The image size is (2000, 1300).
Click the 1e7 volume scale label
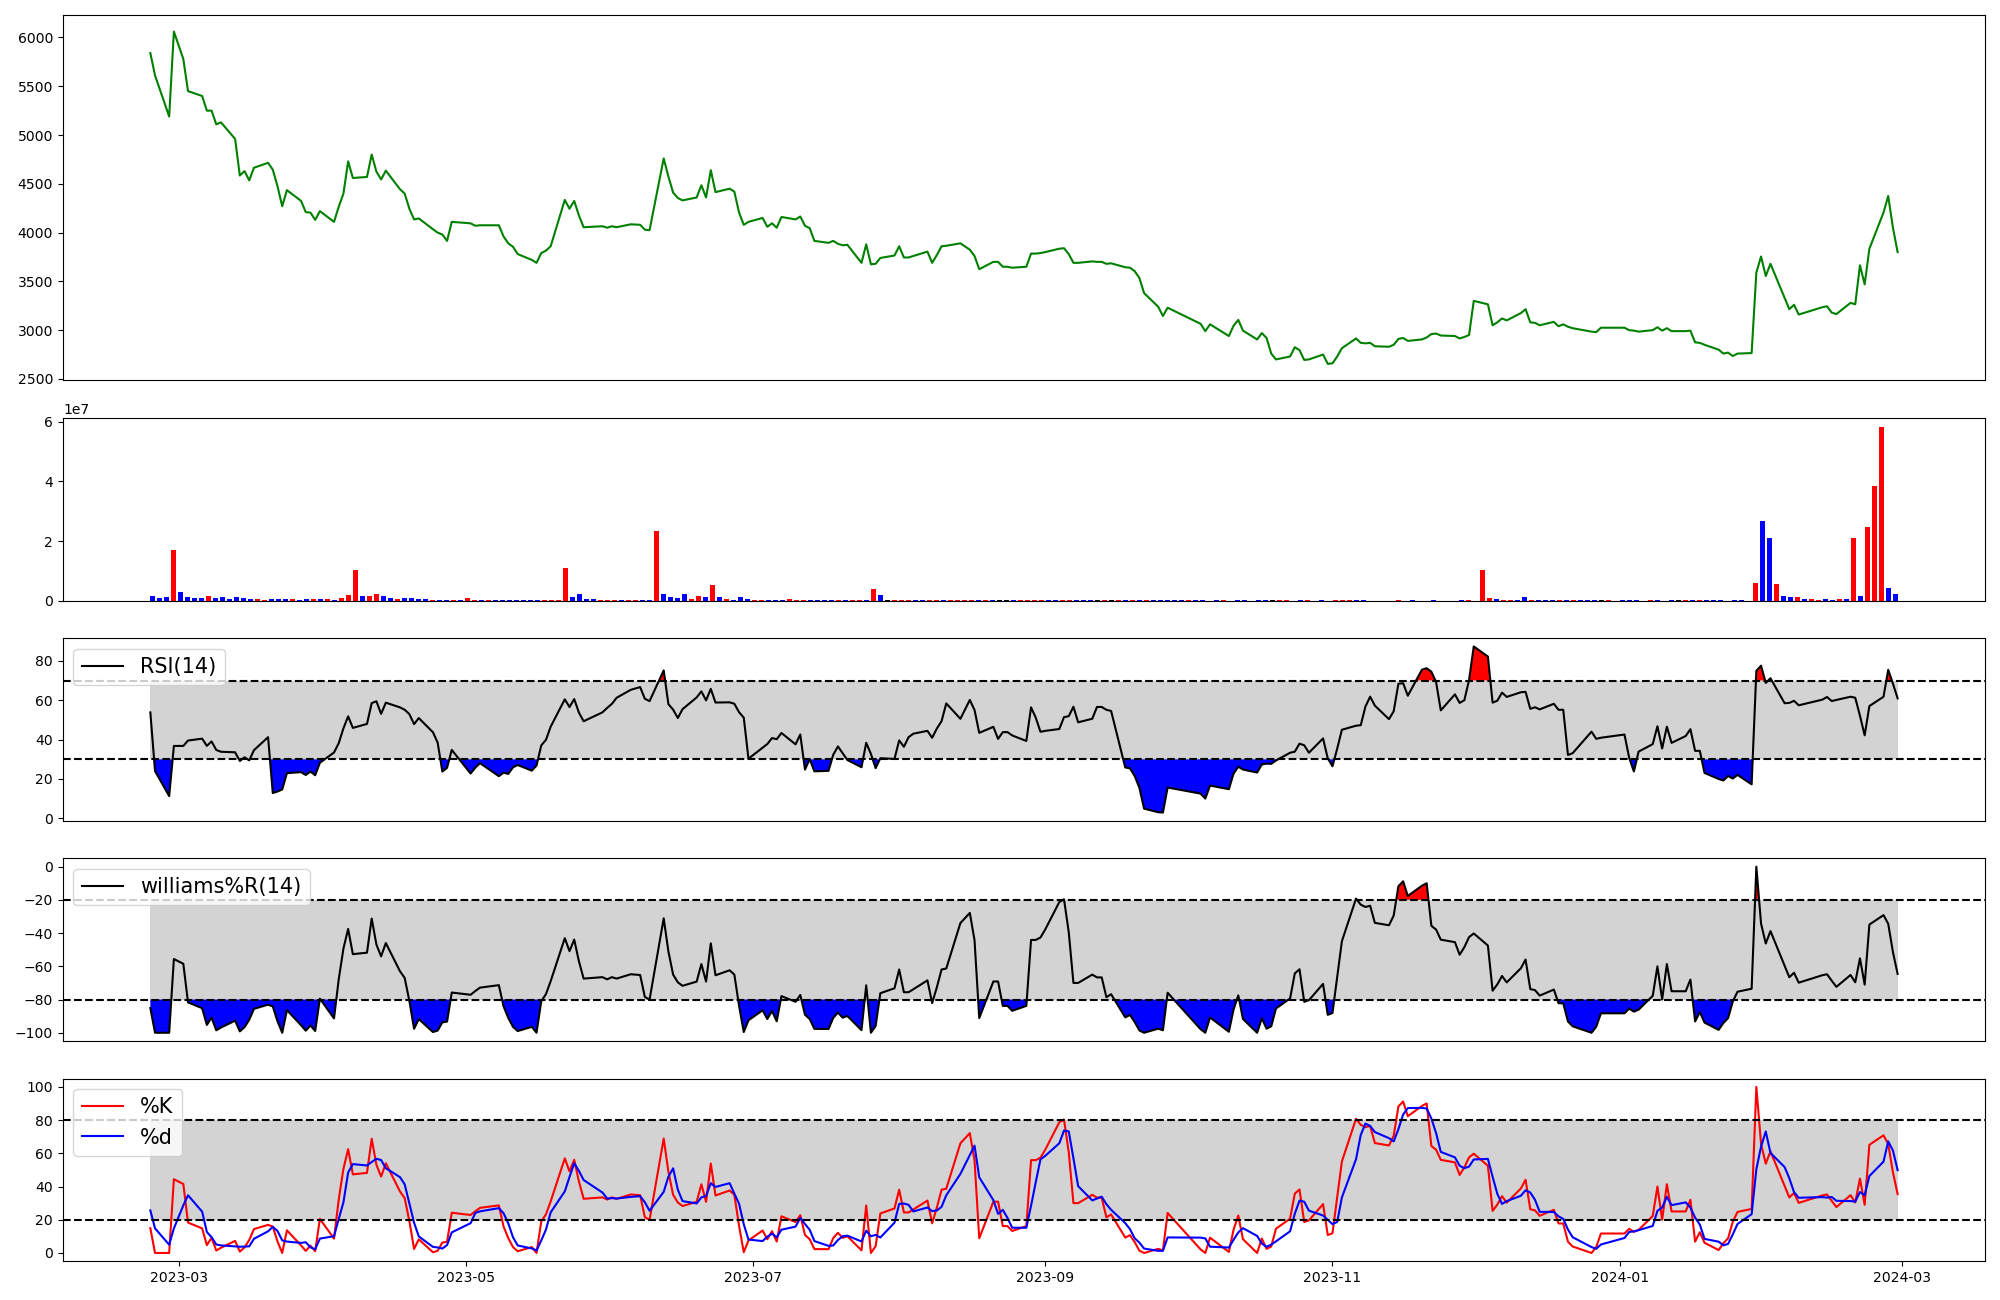(x=77, y=410)
